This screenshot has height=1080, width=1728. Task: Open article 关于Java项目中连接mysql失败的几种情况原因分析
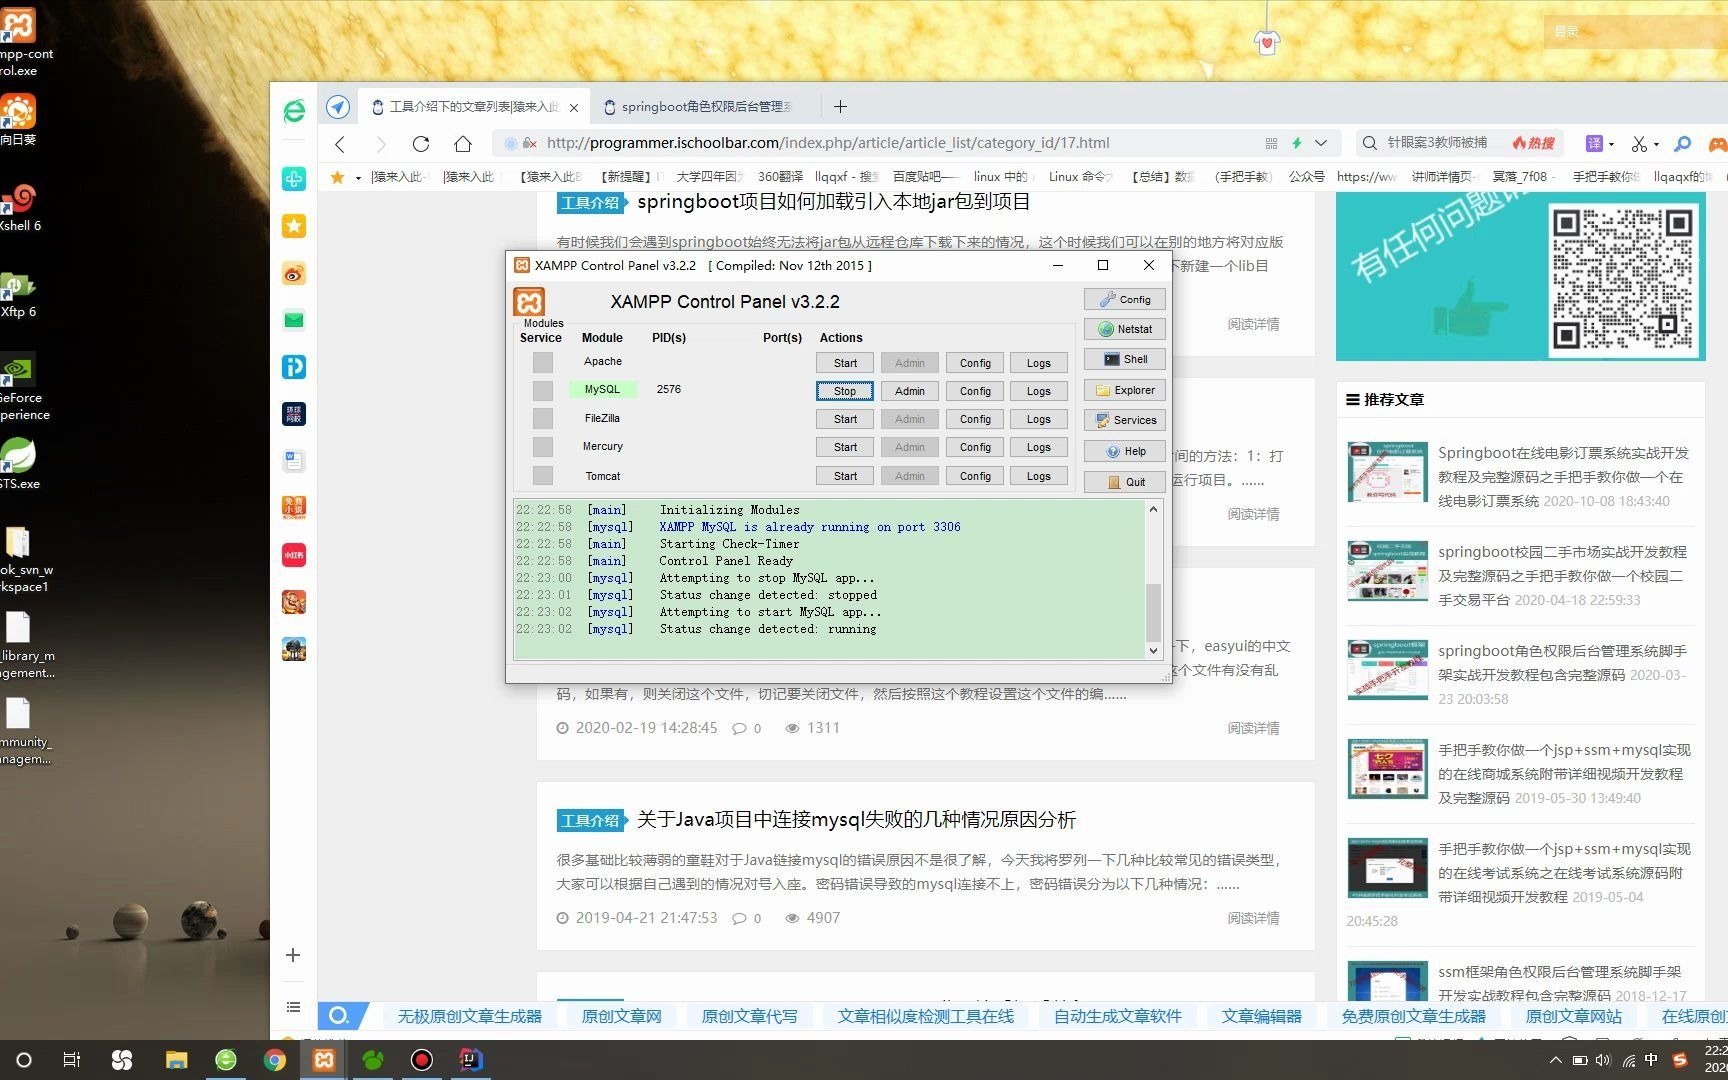(856, 820)
